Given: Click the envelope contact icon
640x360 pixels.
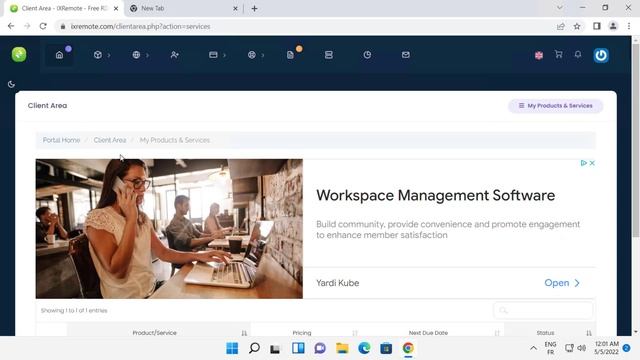Looking at the screenshot, I should pos(405,55).
